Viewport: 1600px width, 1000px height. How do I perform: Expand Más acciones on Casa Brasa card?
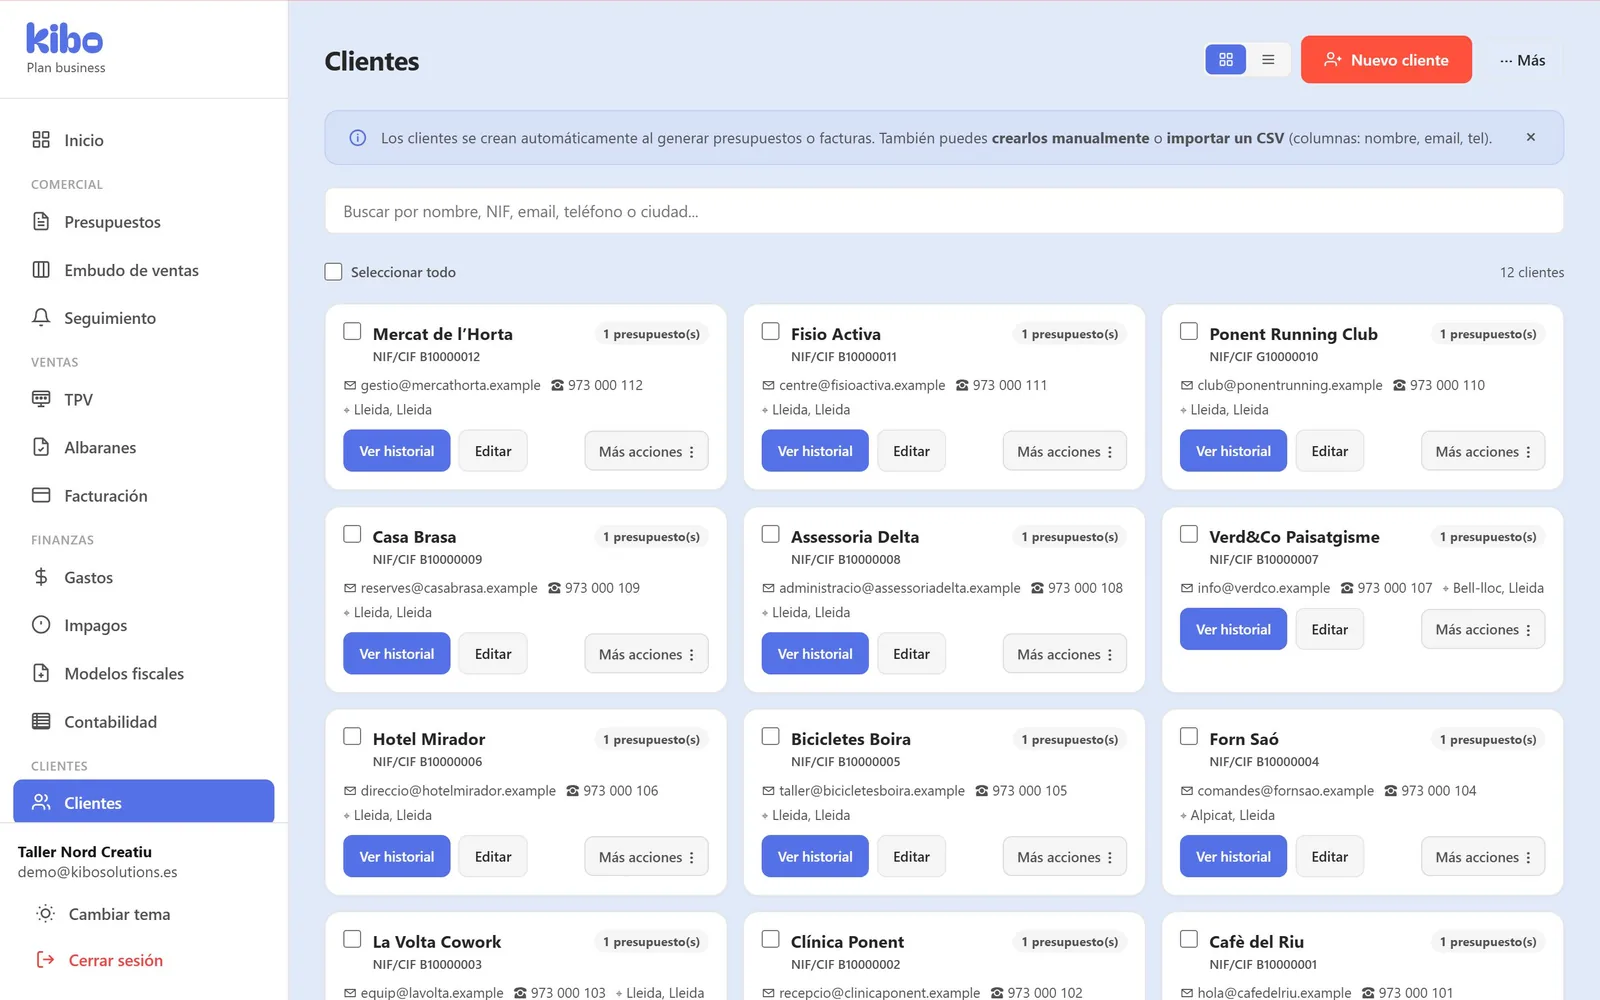pyautogui.click(x=646, y=654)
